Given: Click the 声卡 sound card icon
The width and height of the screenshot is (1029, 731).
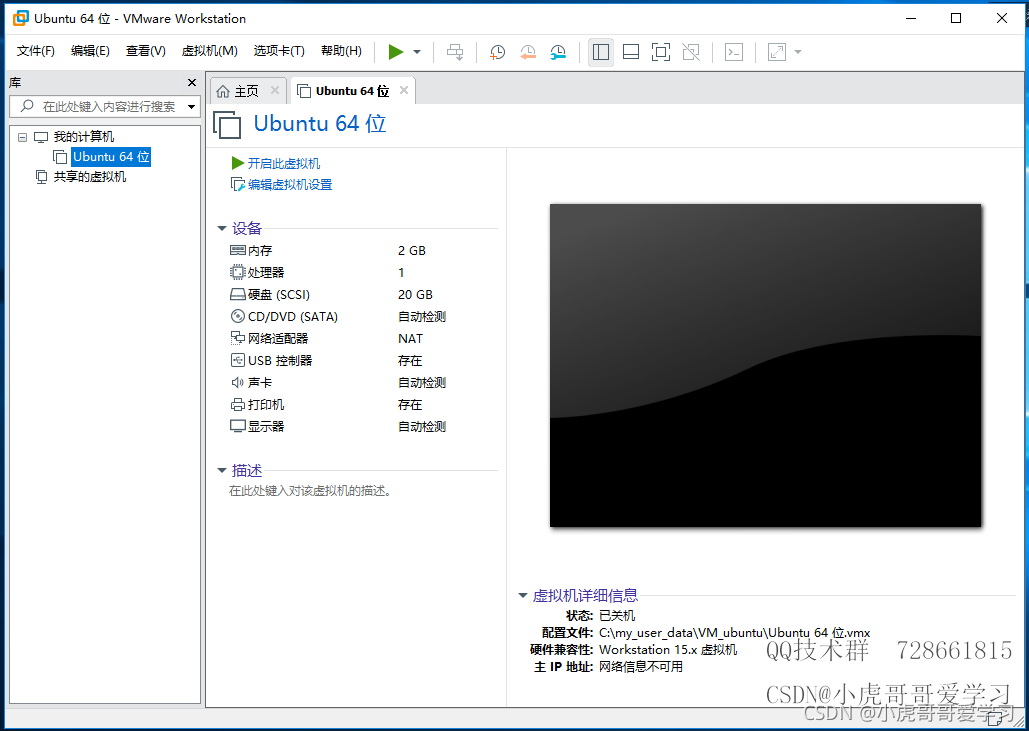Looking at the screenshot, I should point(238,383).
